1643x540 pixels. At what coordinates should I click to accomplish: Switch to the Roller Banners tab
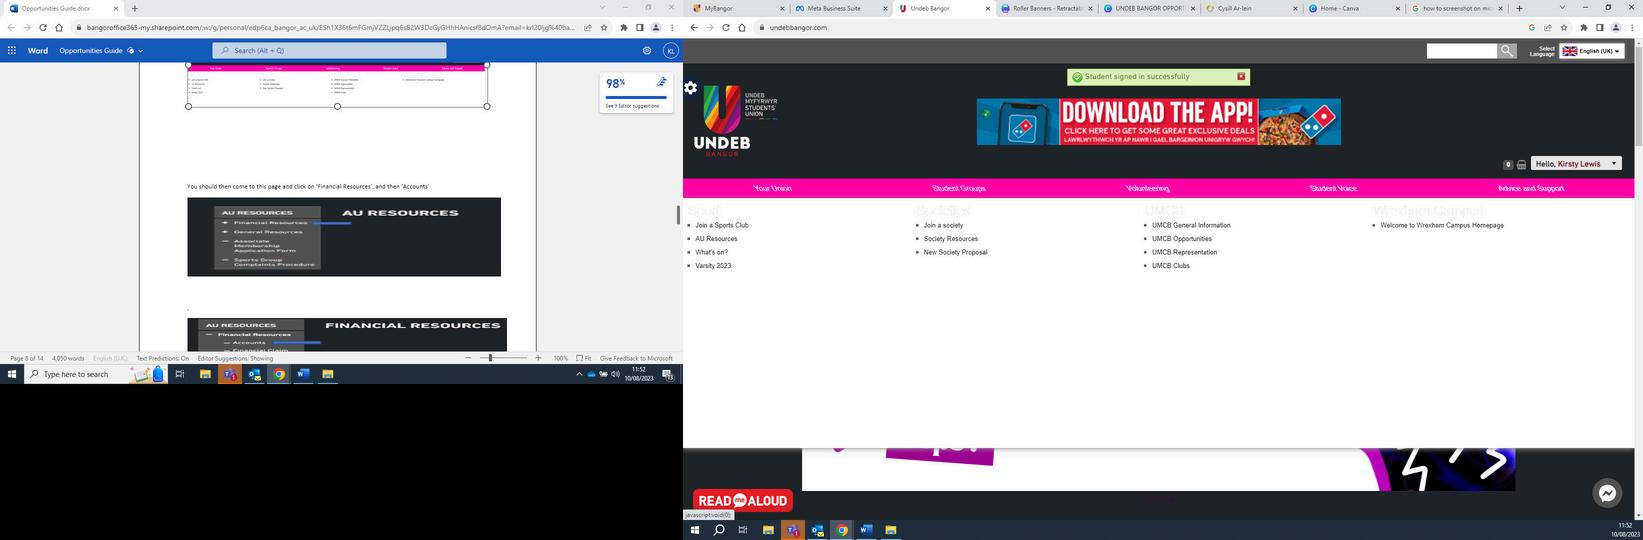pos(1045,8)
